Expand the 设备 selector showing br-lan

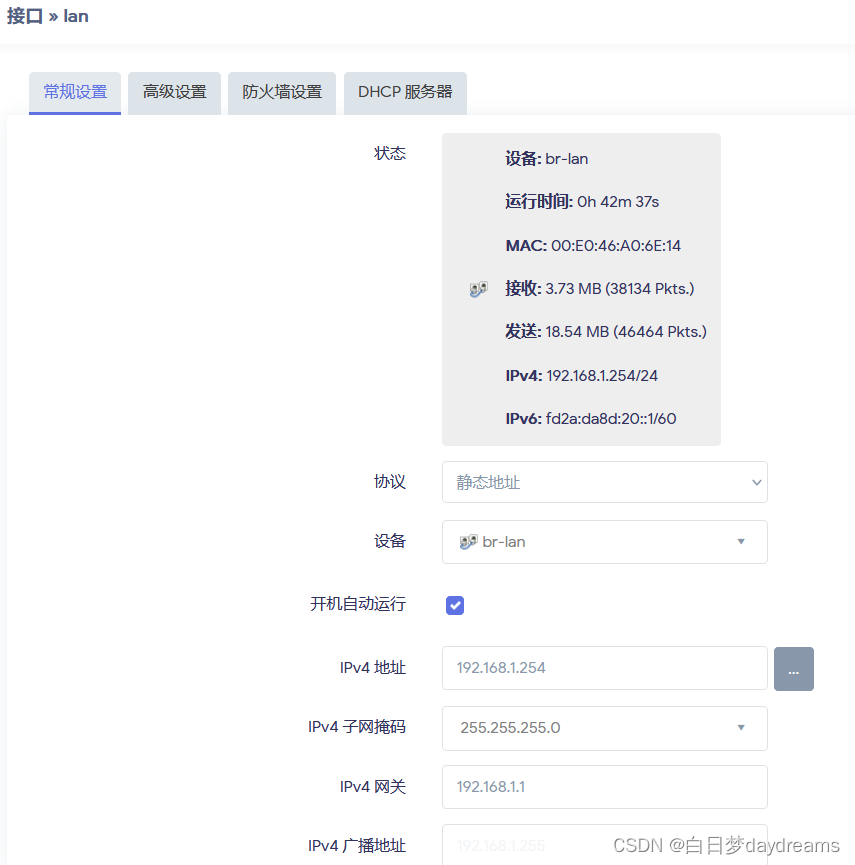604,541
